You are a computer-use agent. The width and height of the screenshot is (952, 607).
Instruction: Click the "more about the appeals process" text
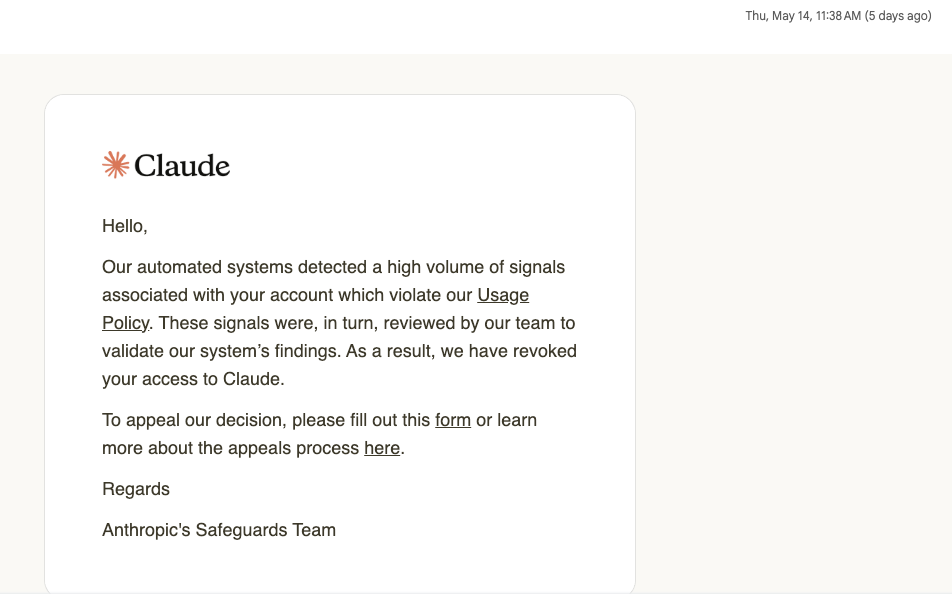click(231, 448)
